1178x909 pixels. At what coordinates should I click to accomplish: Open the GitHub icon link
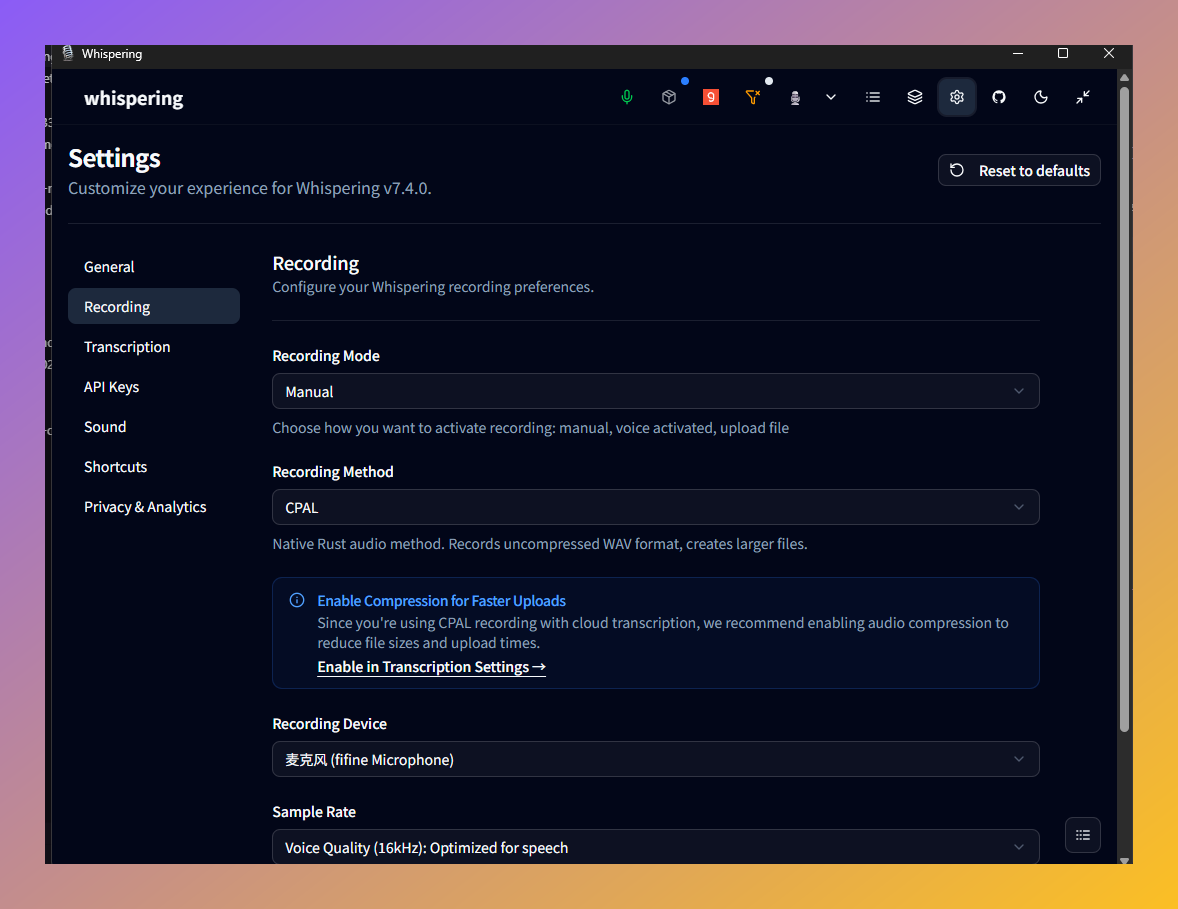(x=998, y=97)
